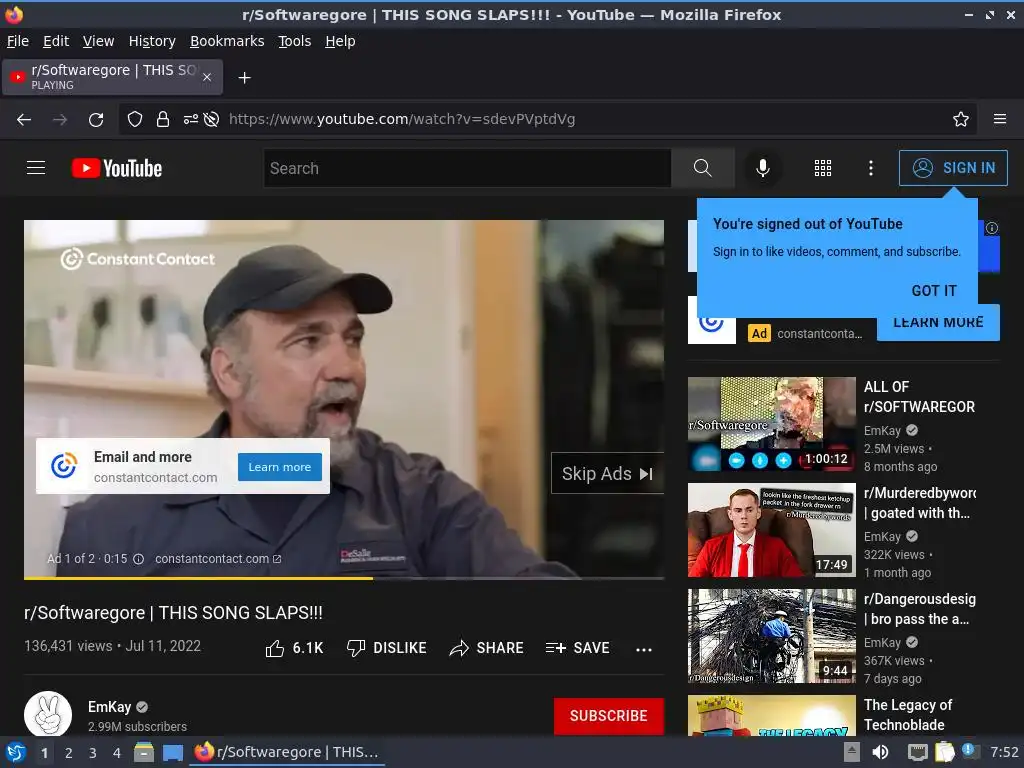The width and height of the screenshot is (1024, 768).
Task: Switch to workspace 3 in taskbar
Action: point(93,753)
